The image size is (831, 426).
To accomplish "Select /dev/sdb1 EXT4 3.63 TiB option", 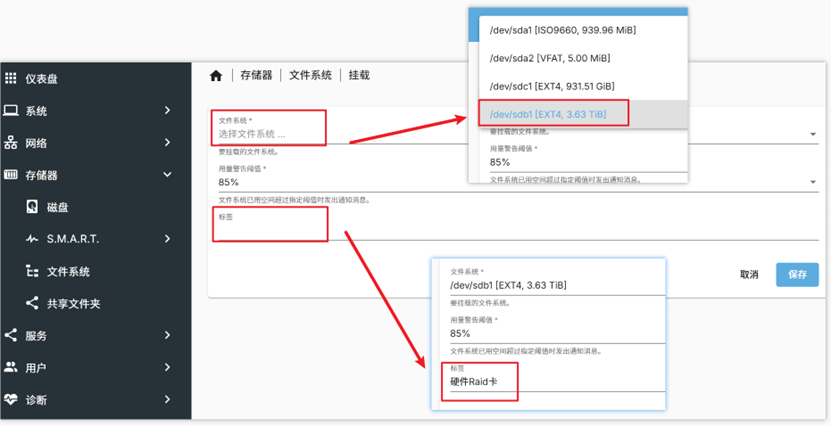I will coord(548,115).
